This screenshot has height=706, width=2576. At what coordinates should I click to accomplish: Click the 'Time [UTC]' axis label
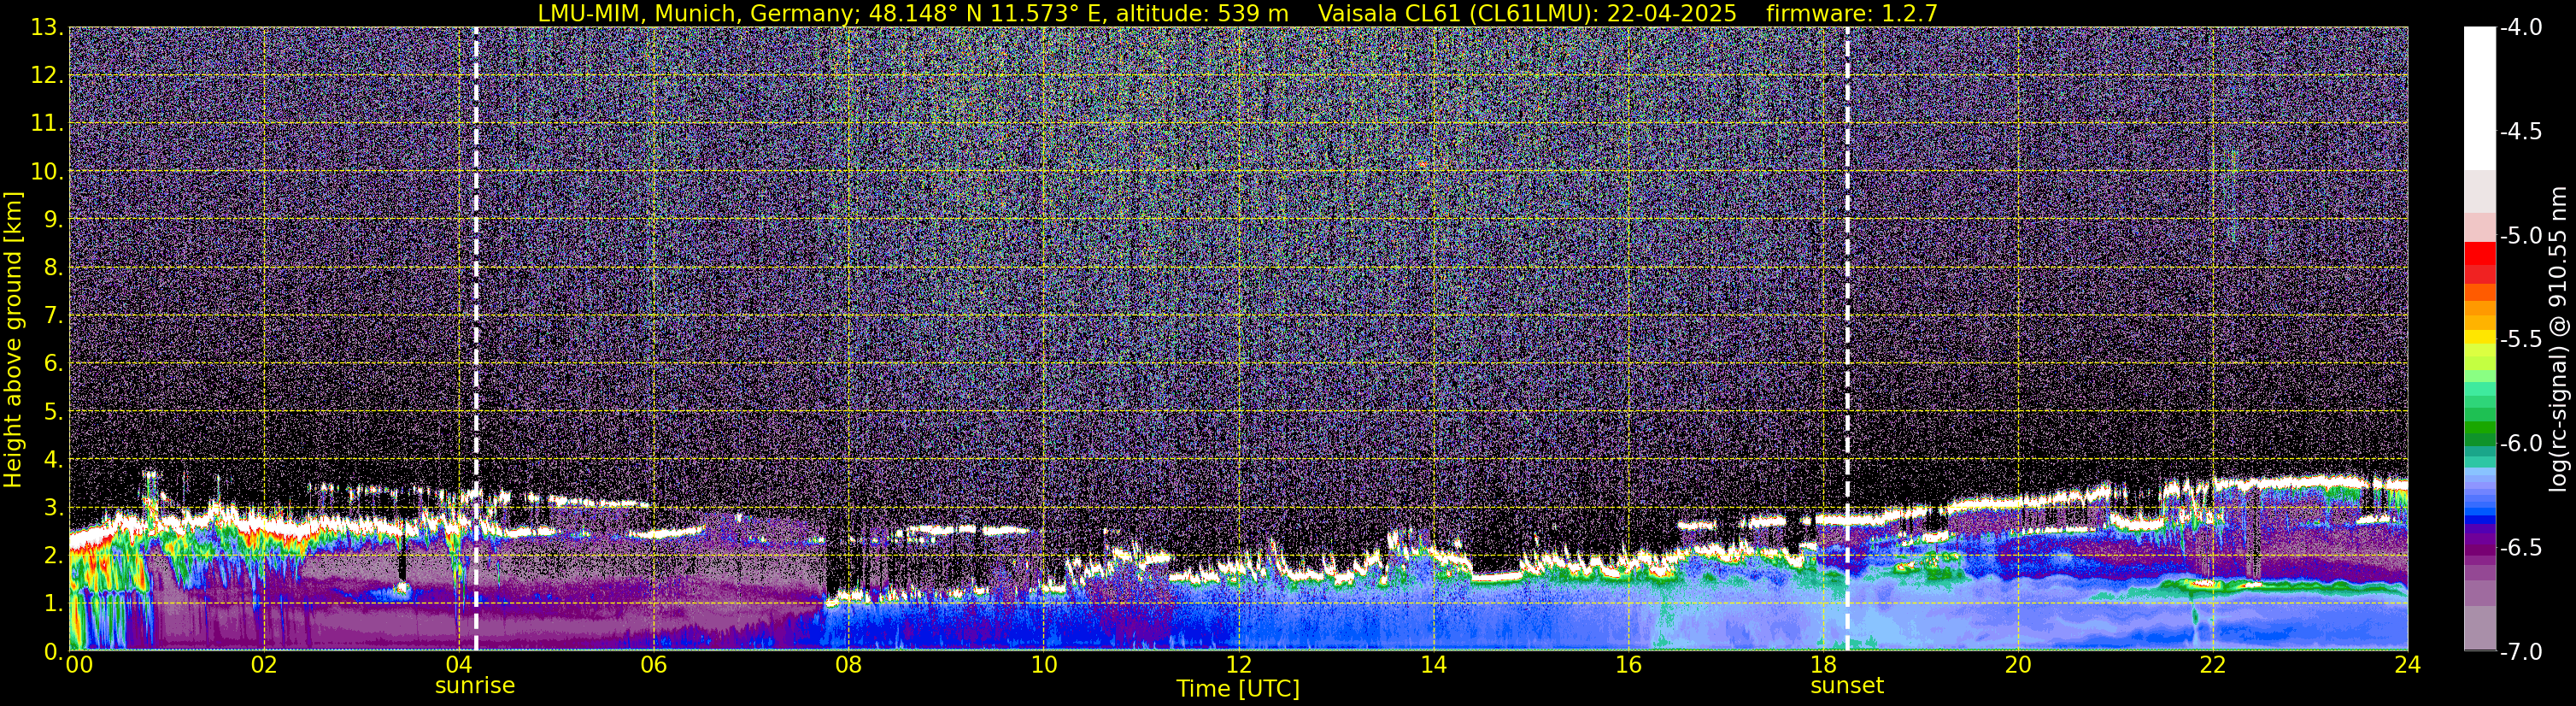click(1238, 688)
